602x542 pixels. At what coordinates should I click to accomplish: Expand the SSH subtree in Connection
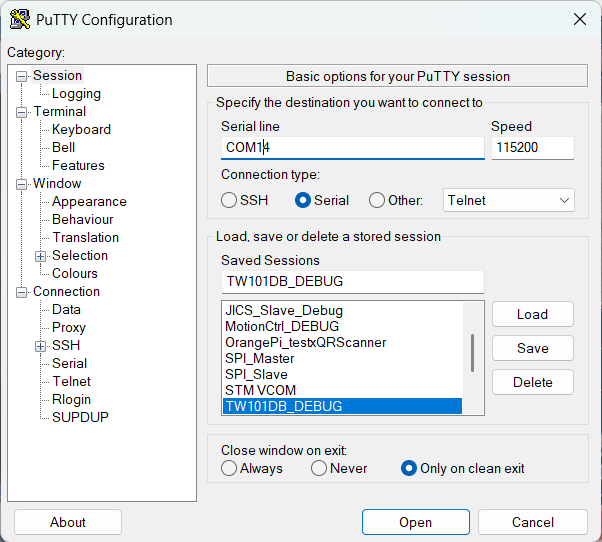pyautogui.click(x=40, y=347)
